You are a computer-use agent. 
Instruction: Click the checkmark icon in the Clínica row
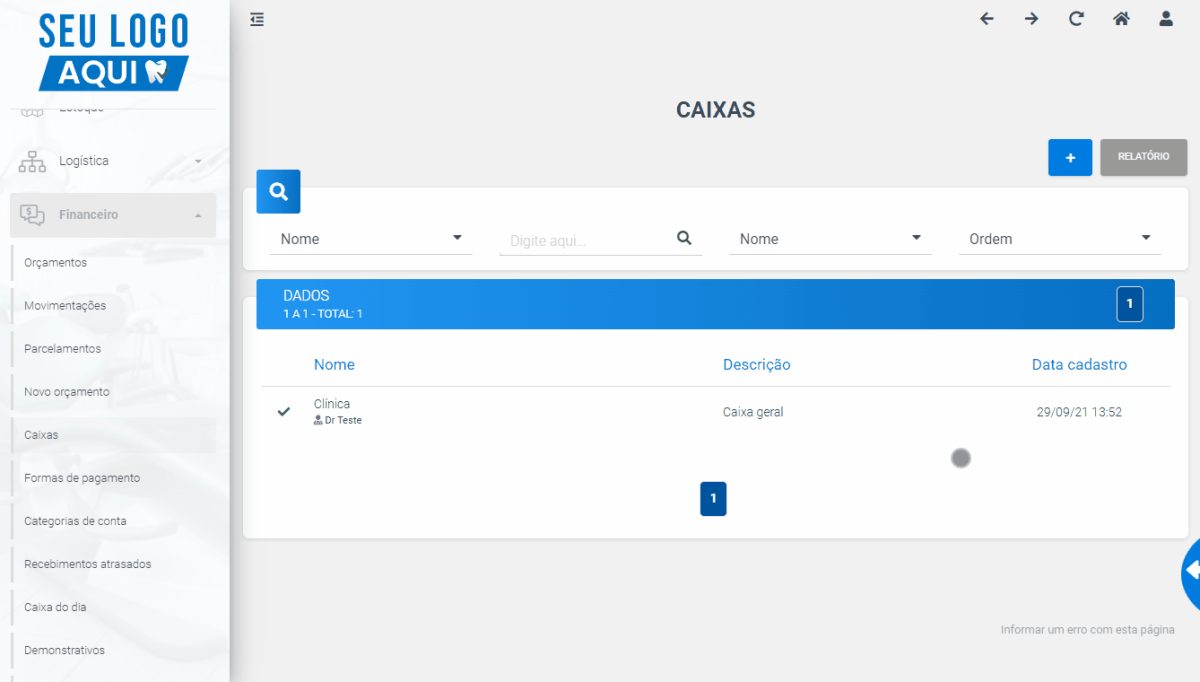(x=284, y=411)
